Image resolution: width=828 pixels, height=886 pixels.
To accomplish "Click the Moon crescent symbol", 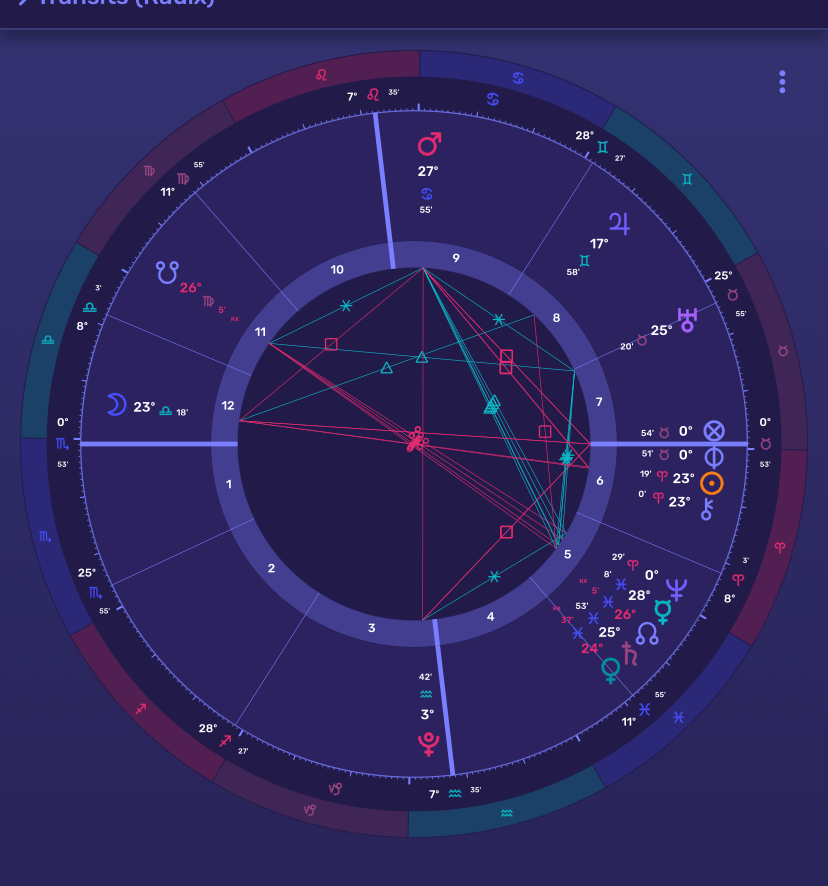I will pos(116,405).
